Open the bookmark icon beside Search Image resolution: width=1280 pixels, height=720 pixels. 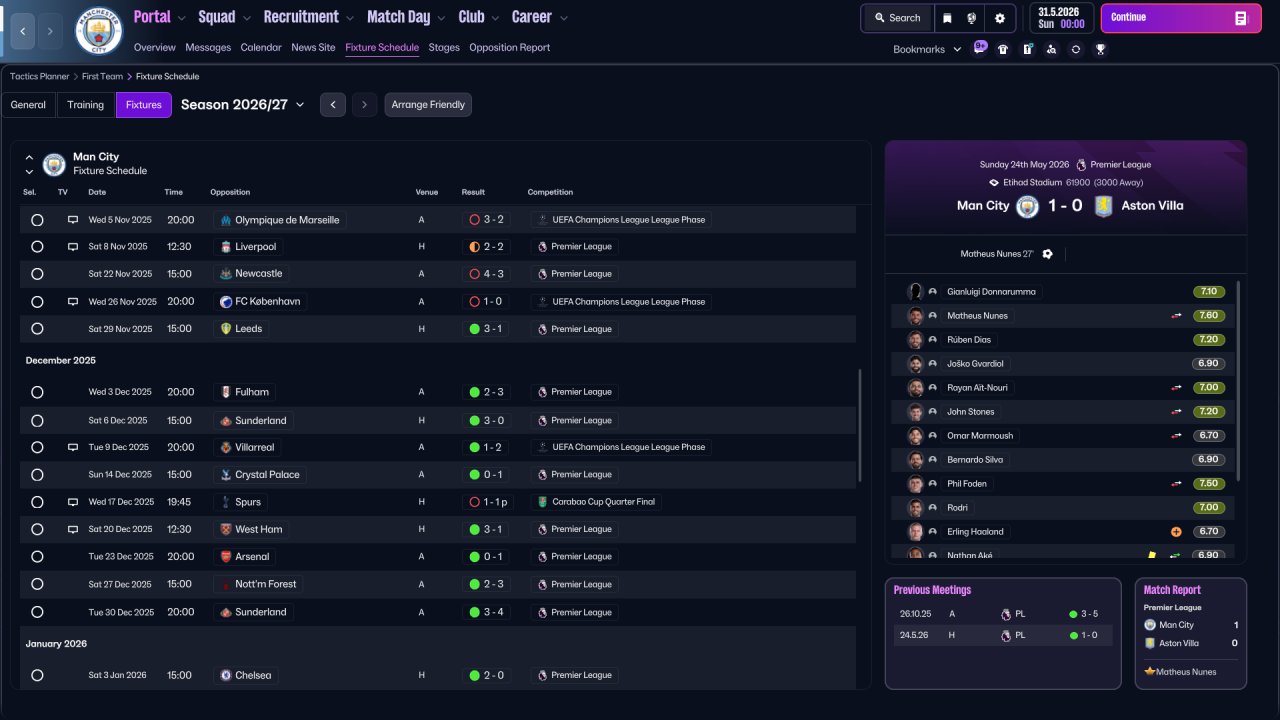[x=947, y=18]
